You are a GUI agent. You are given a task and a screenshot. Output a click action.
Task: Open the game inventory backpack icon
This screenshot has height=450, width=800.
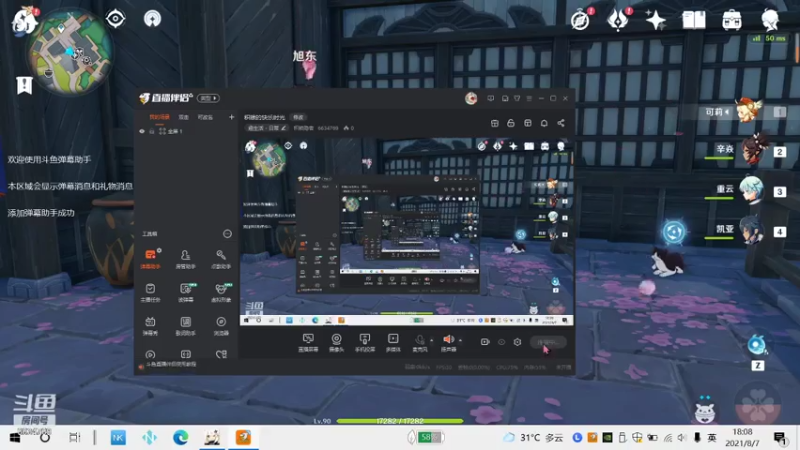[732, 20]
